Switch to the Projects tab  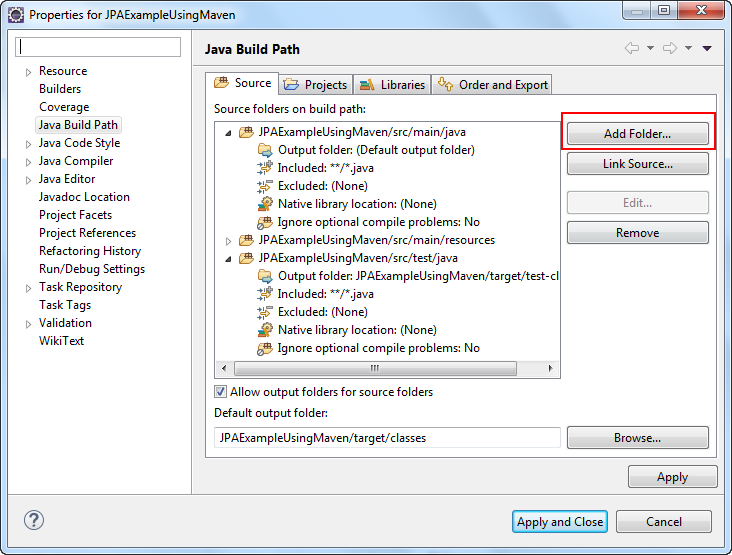316,84
